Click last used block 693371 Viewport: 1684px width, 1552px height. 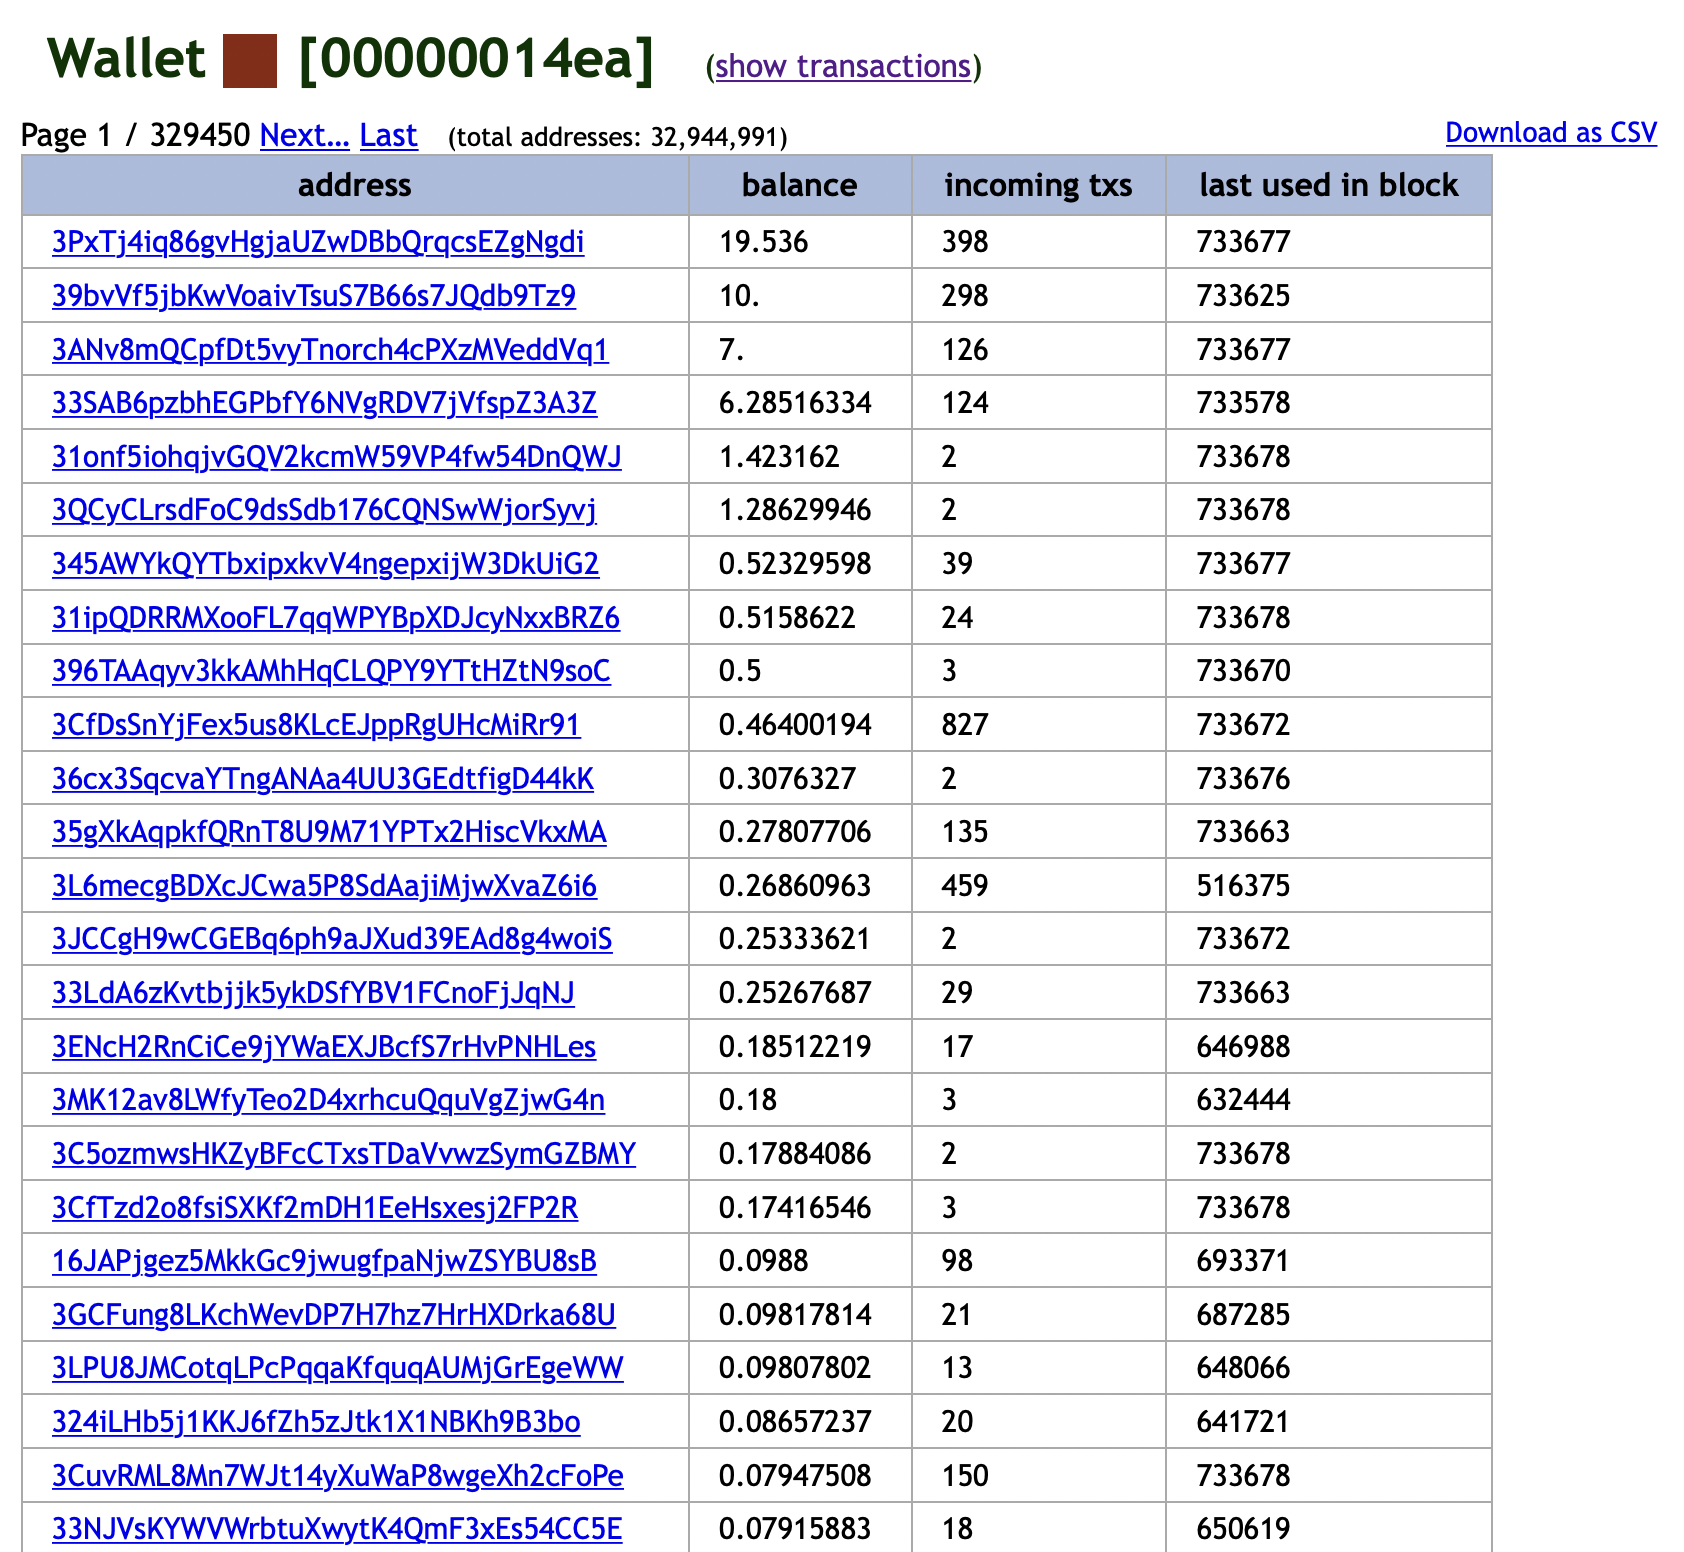click(x=1243, y=1261)
